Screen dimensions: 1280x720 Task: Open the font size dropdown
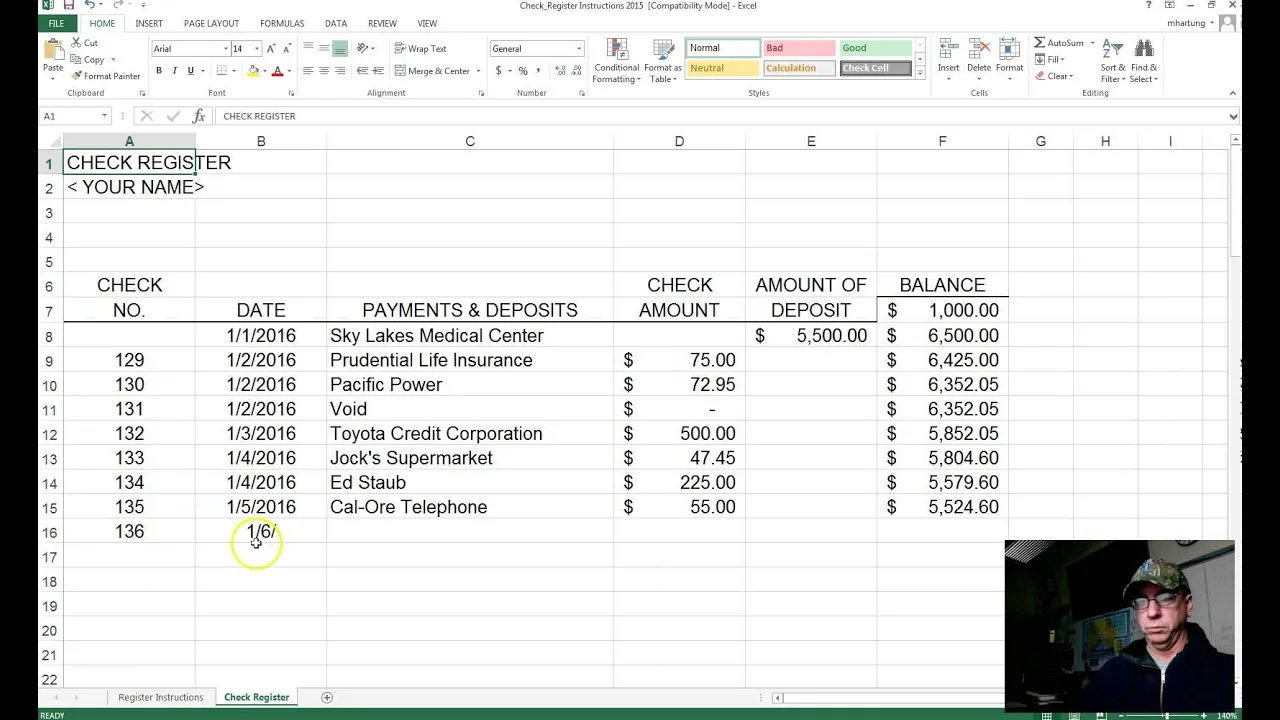coord(256,48)
